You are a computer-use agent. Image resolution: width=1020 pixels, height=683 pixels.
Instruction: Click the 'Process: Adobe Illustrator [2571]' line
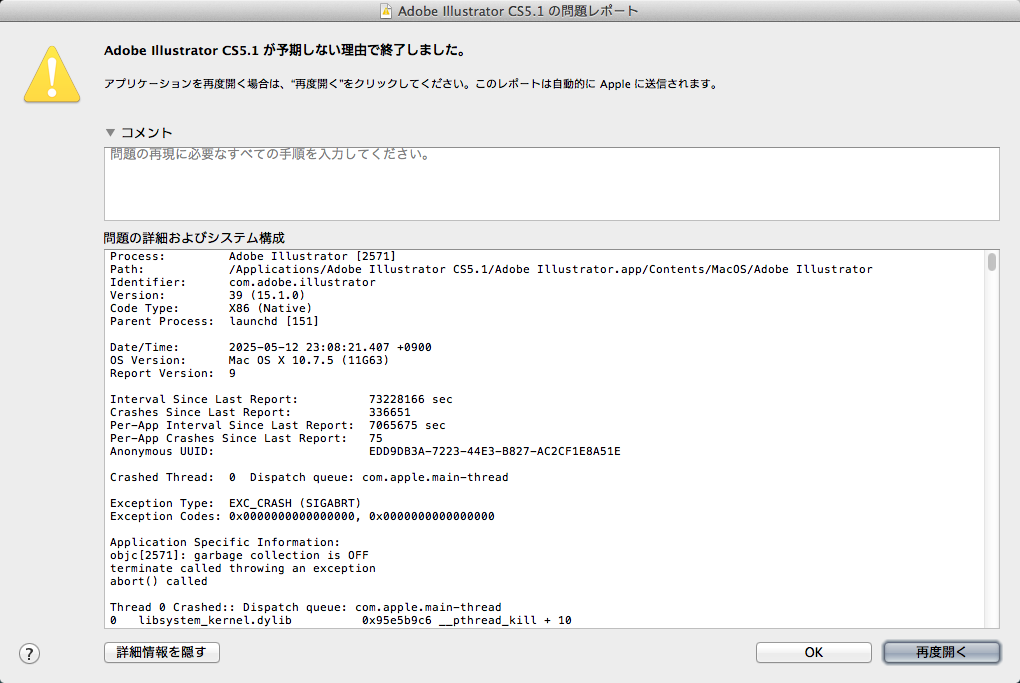click(252, 256)
